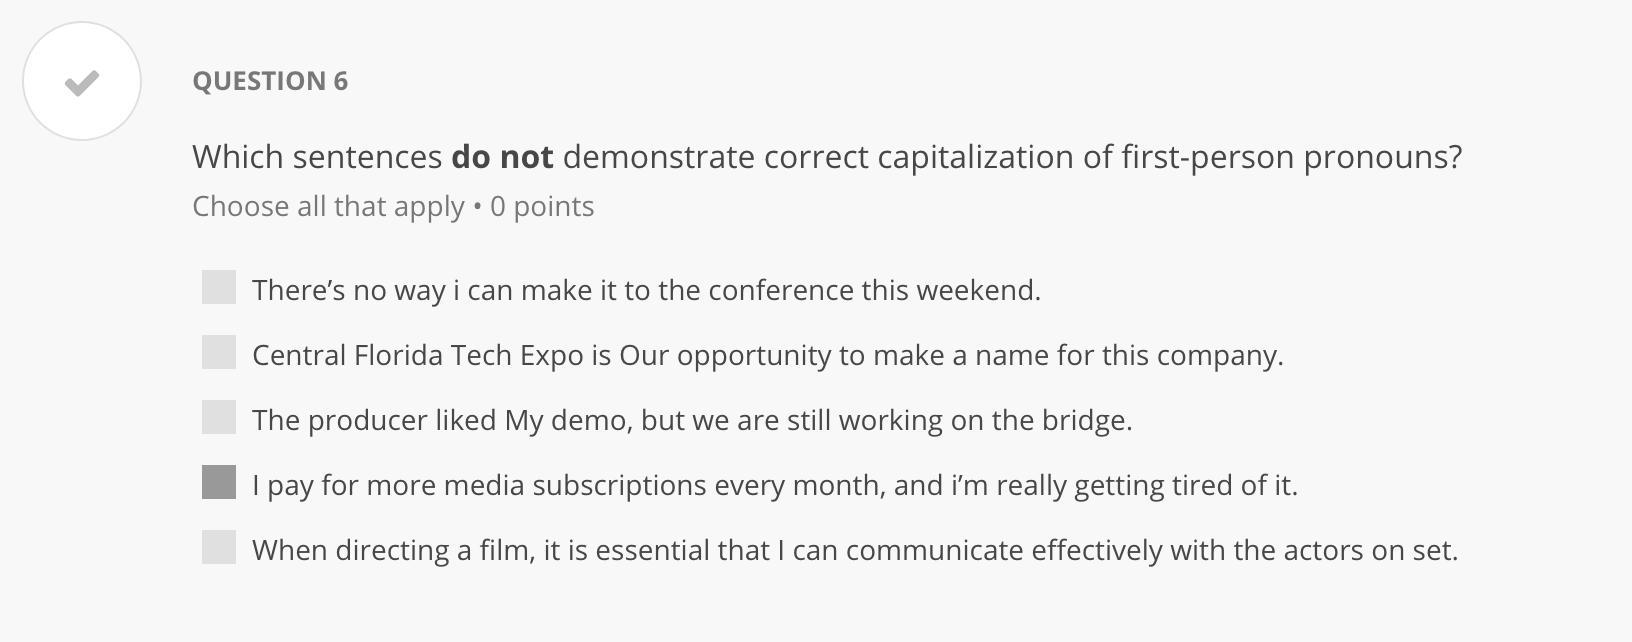Choose the 'Our opportunity' answer sentence text
The width and height of the screenshot is (1632, 642).
click(x=767, y=355)
